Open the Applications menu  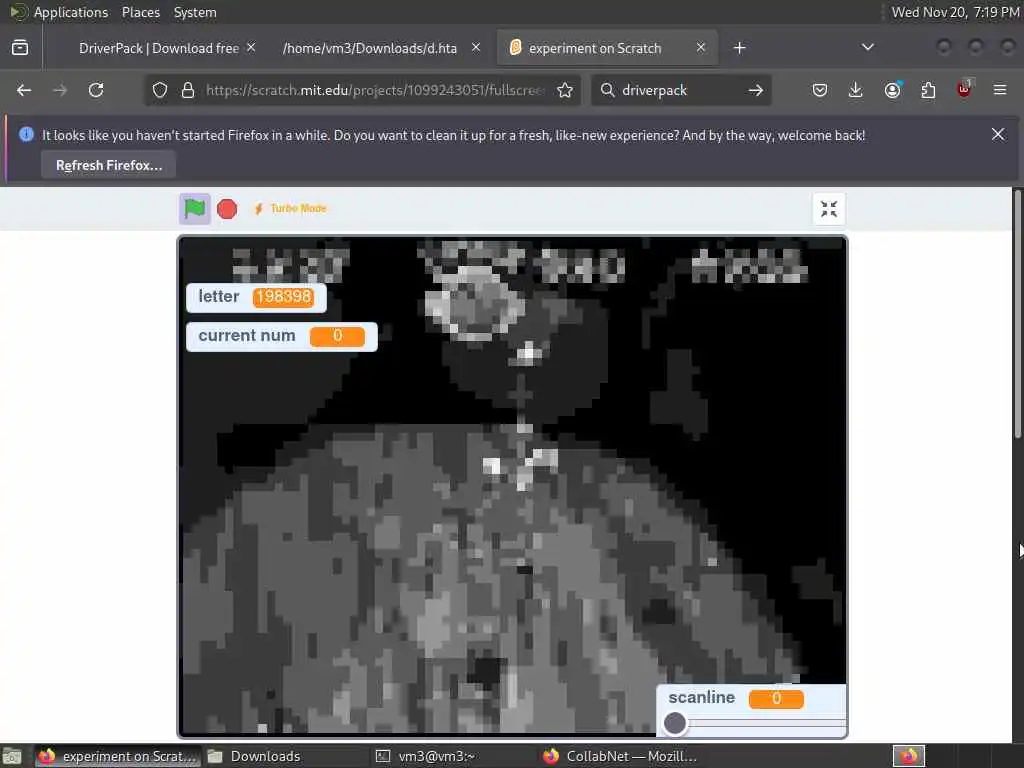coord(71,12)
